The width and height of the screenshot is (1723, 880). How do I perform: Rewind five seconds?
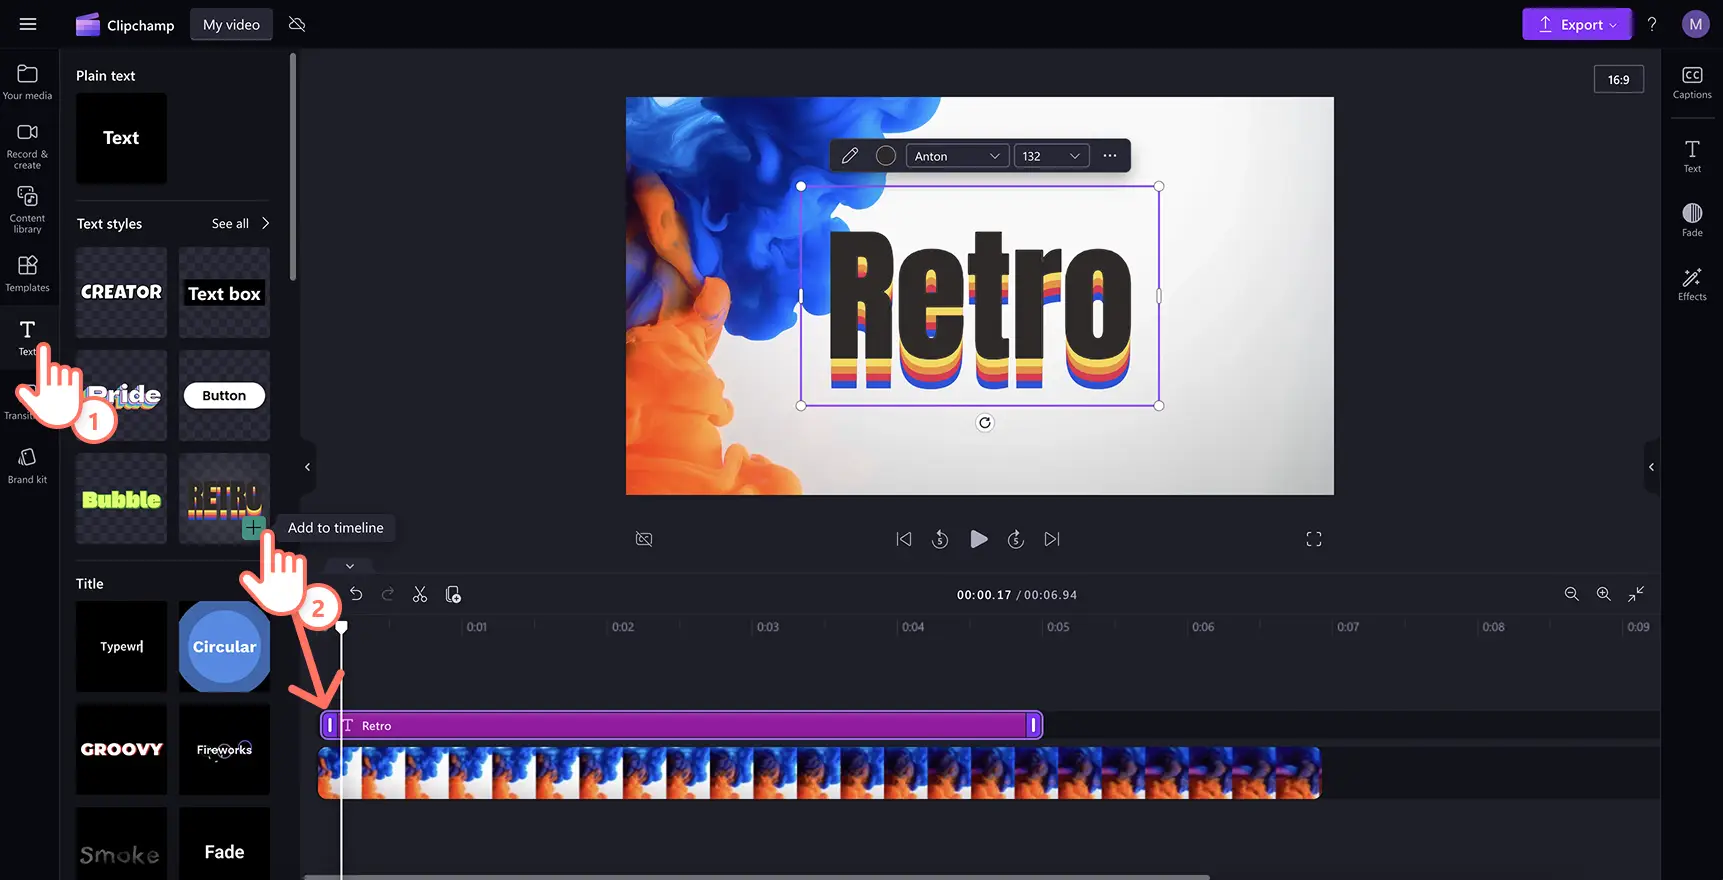tap(940, 539)
